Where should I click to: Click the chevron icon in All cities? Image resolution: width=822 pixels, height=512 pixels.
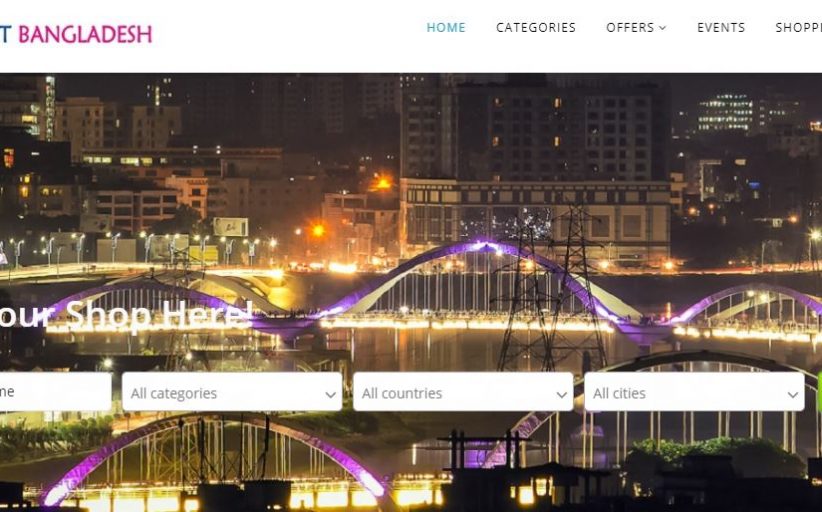pos(793,395)
